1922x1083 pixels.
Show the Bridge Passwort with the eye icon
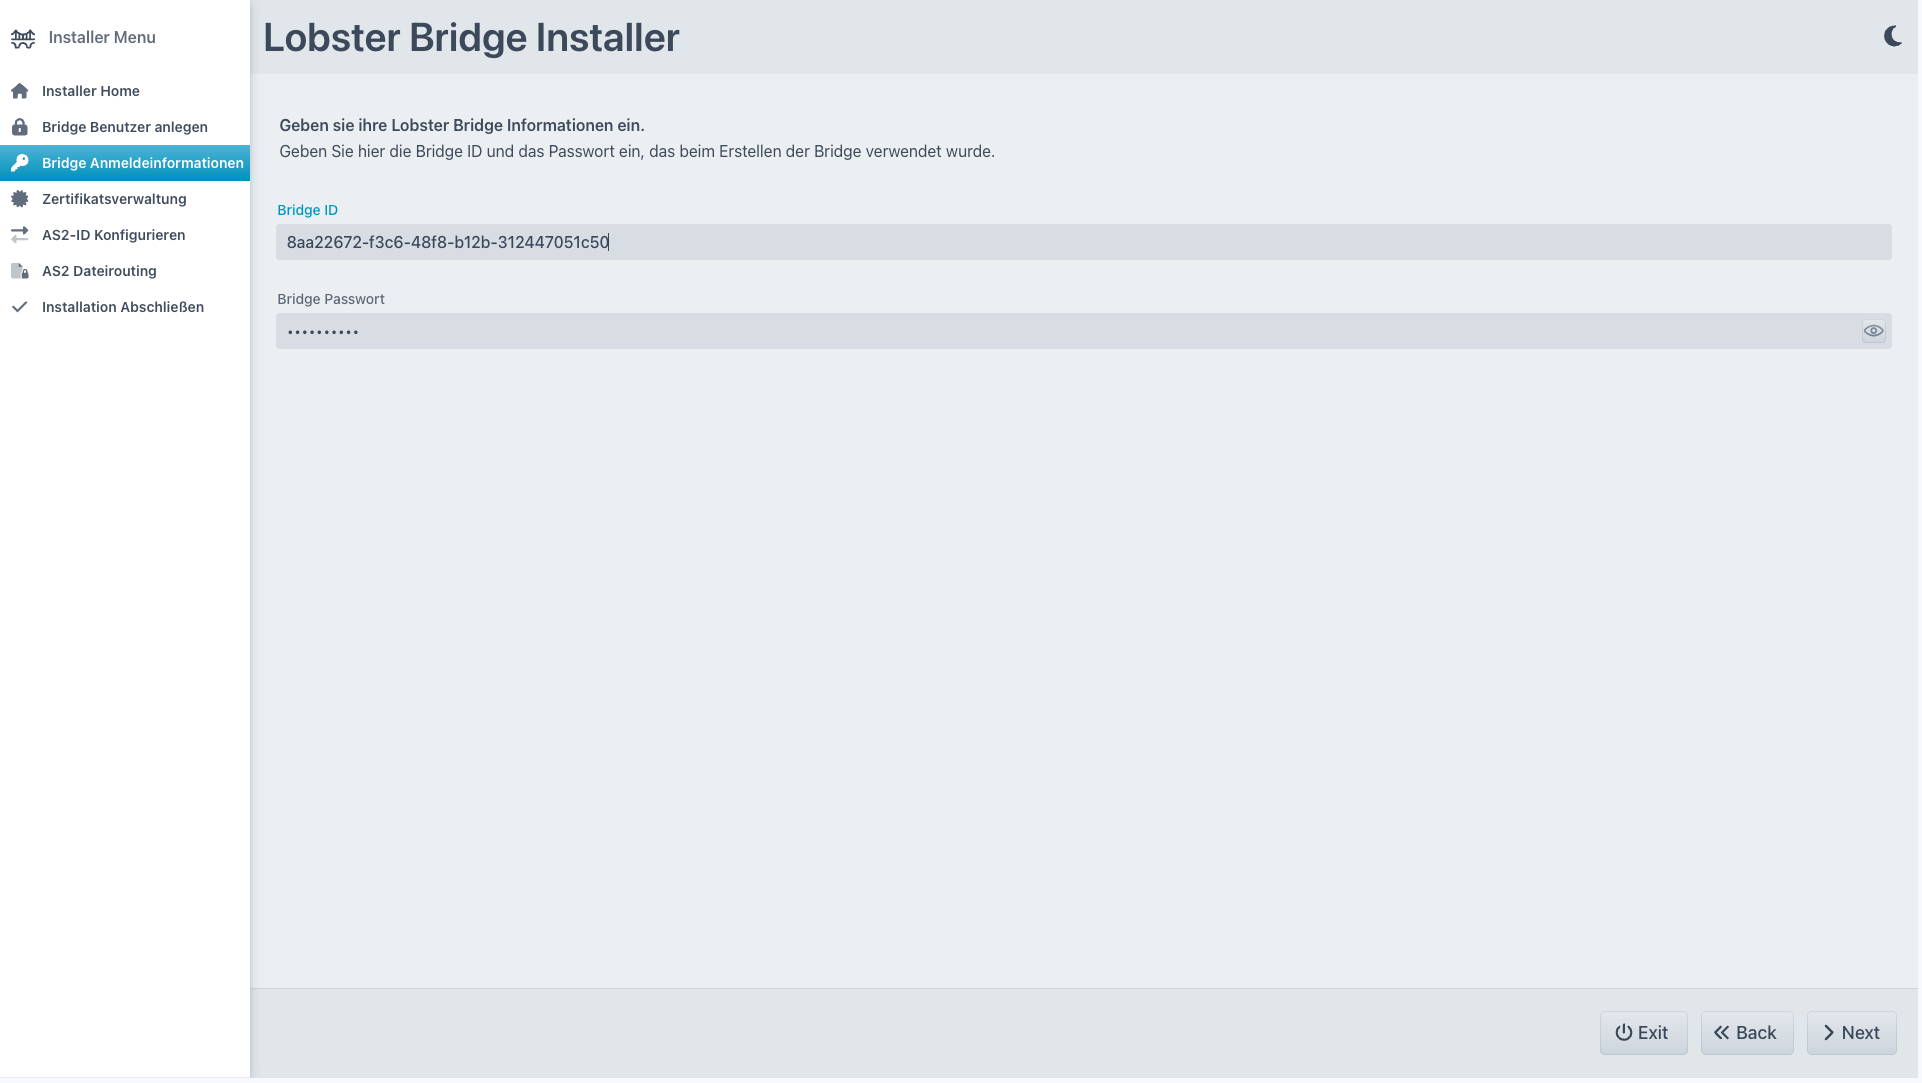[1873, 331]
